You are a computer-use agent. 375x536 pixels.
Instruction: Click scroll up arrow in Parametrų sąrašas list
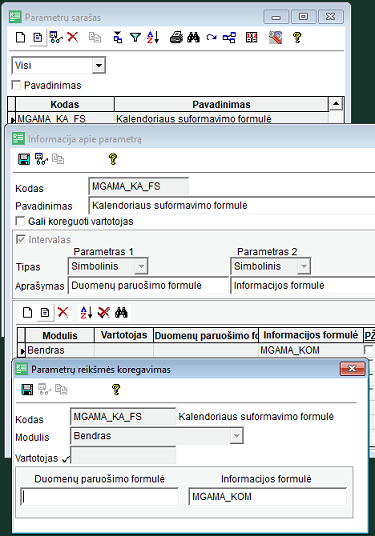click(x=336, y=104)
